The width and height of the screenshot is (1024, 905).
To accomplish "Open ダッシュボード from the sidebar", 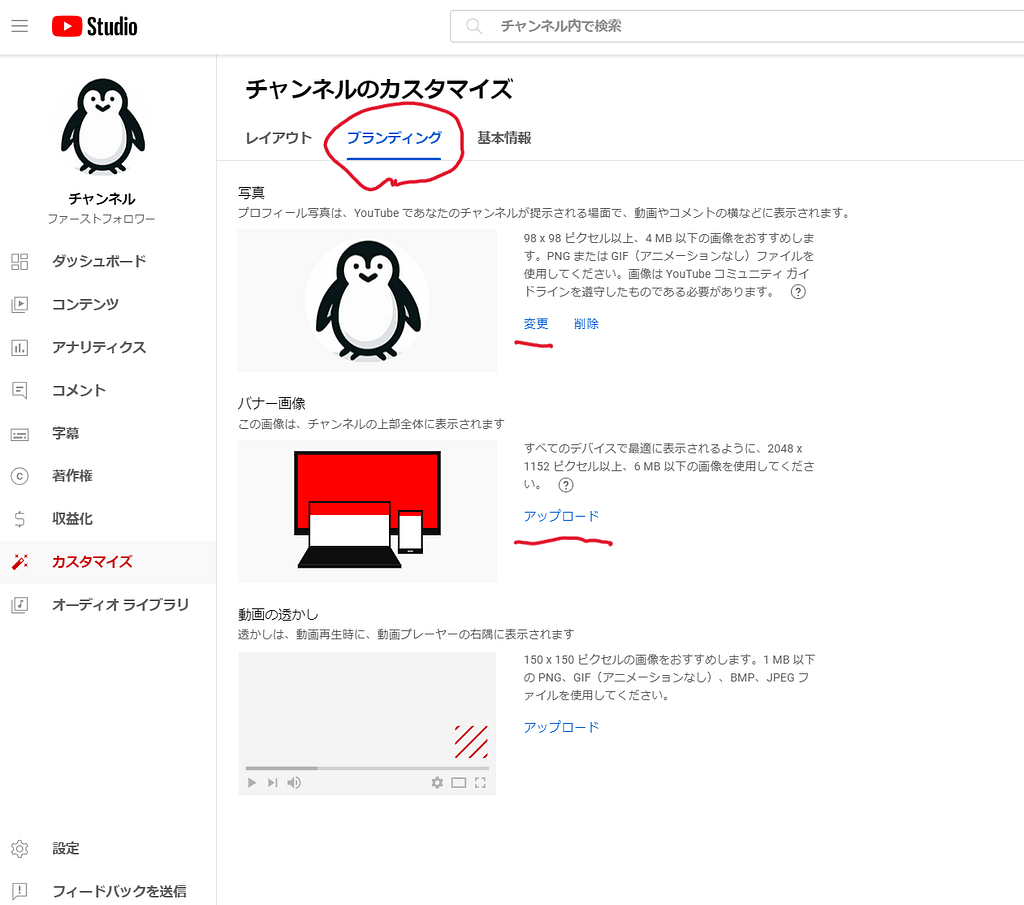I will click(x=99, y=261).
